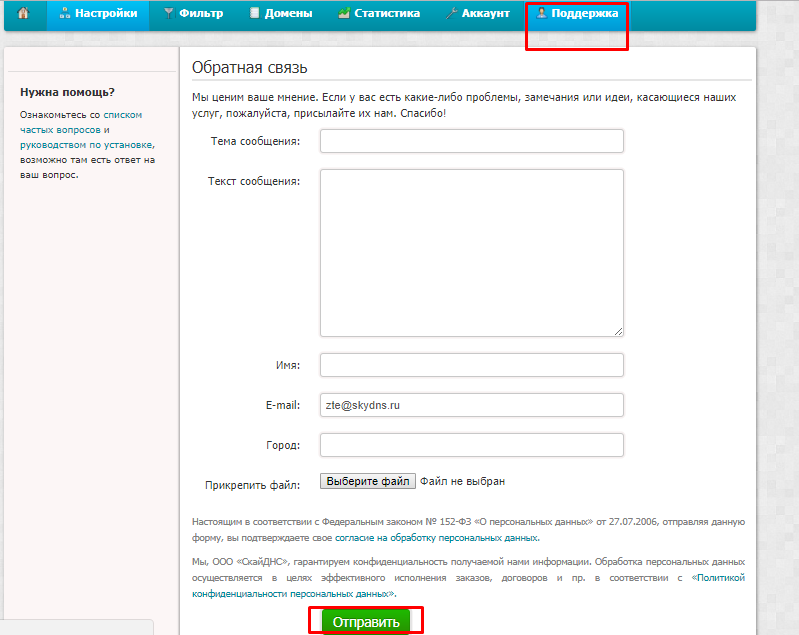Open the Фильтр tab

[194, 14]
